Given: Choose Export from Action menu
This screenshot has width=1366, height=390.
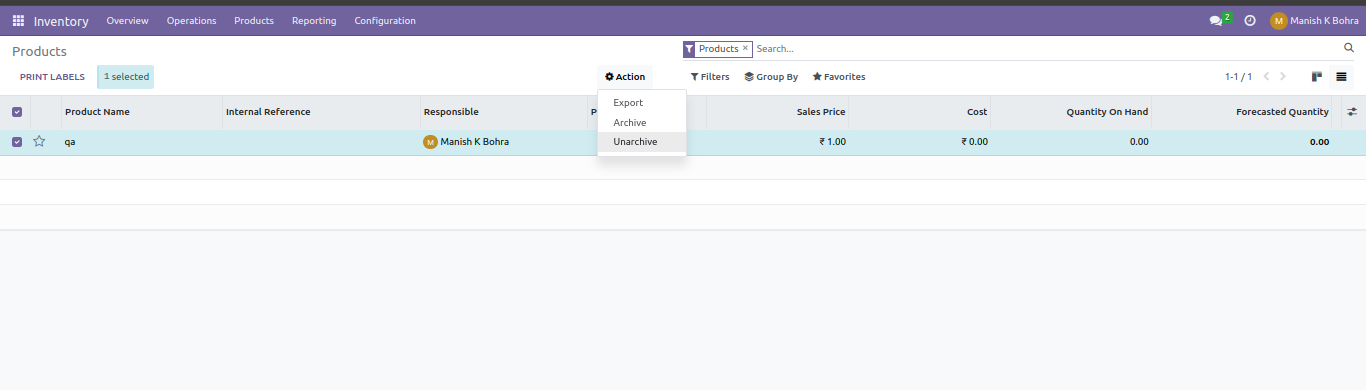Looking at the screenshot, I should click(x=642, y=103).
